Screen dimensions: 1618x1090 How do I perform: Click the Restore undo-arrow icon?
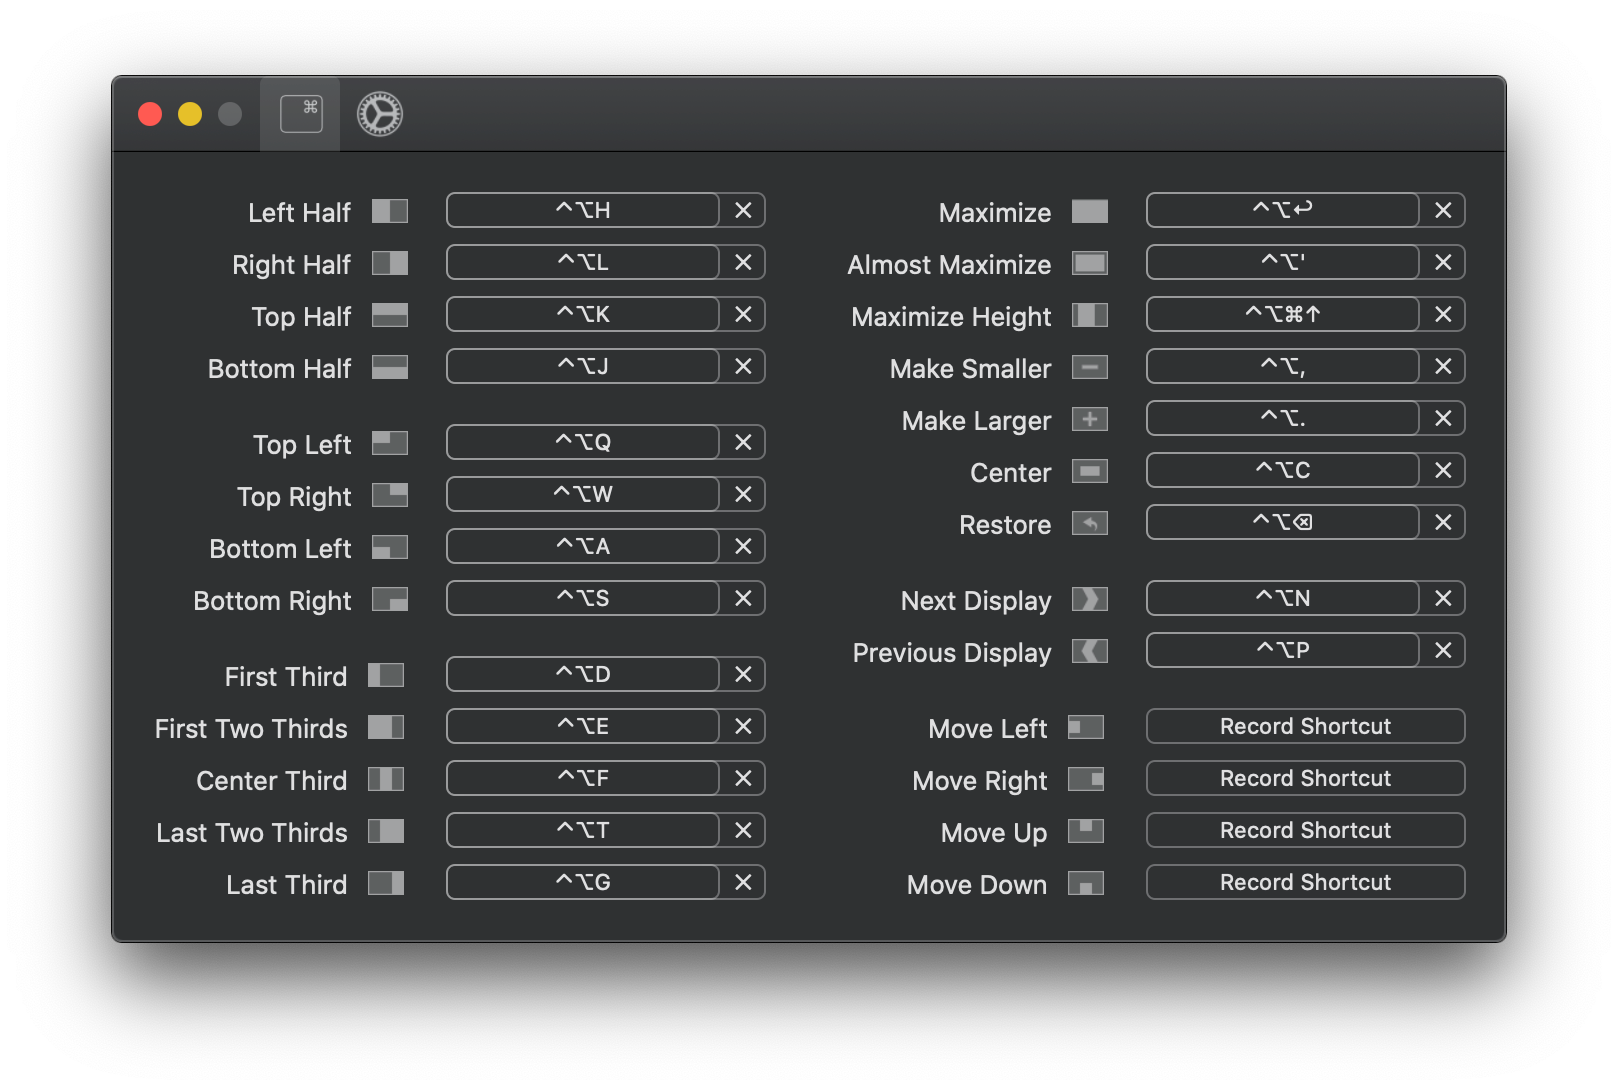(x=1091, y=523)
